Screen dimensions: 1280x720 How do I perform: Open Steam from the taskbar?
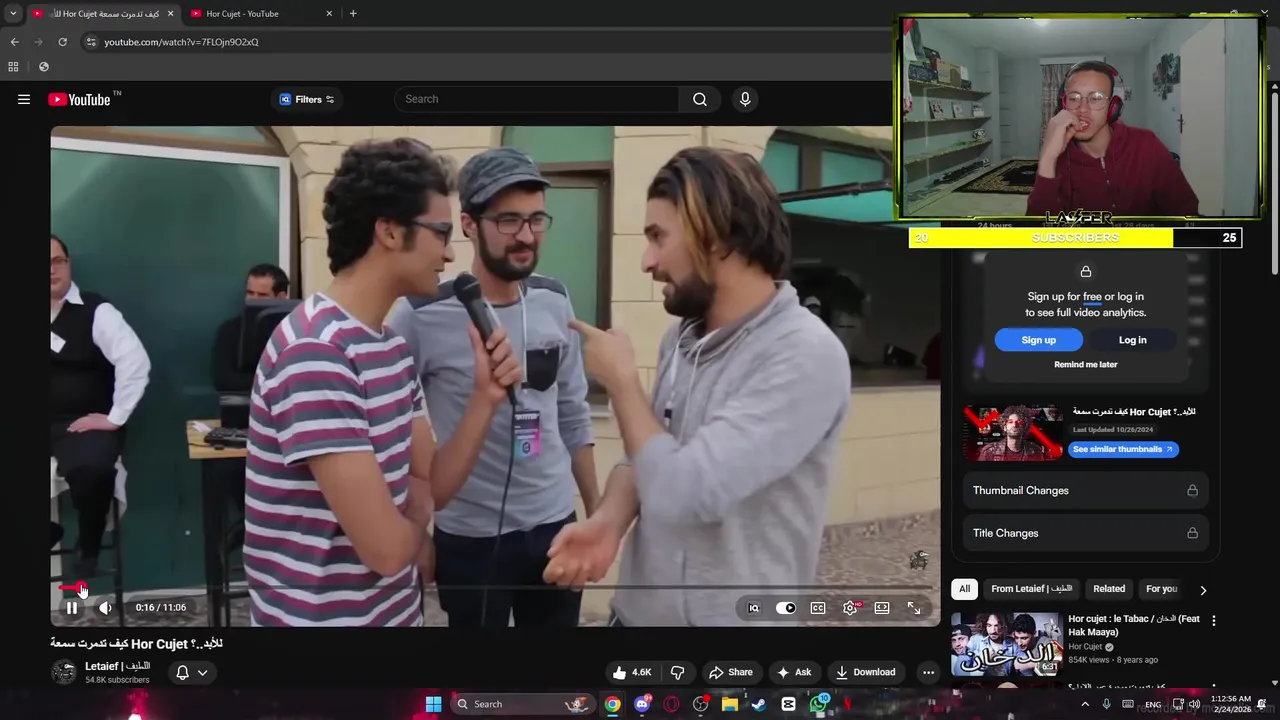click(759, 704)
